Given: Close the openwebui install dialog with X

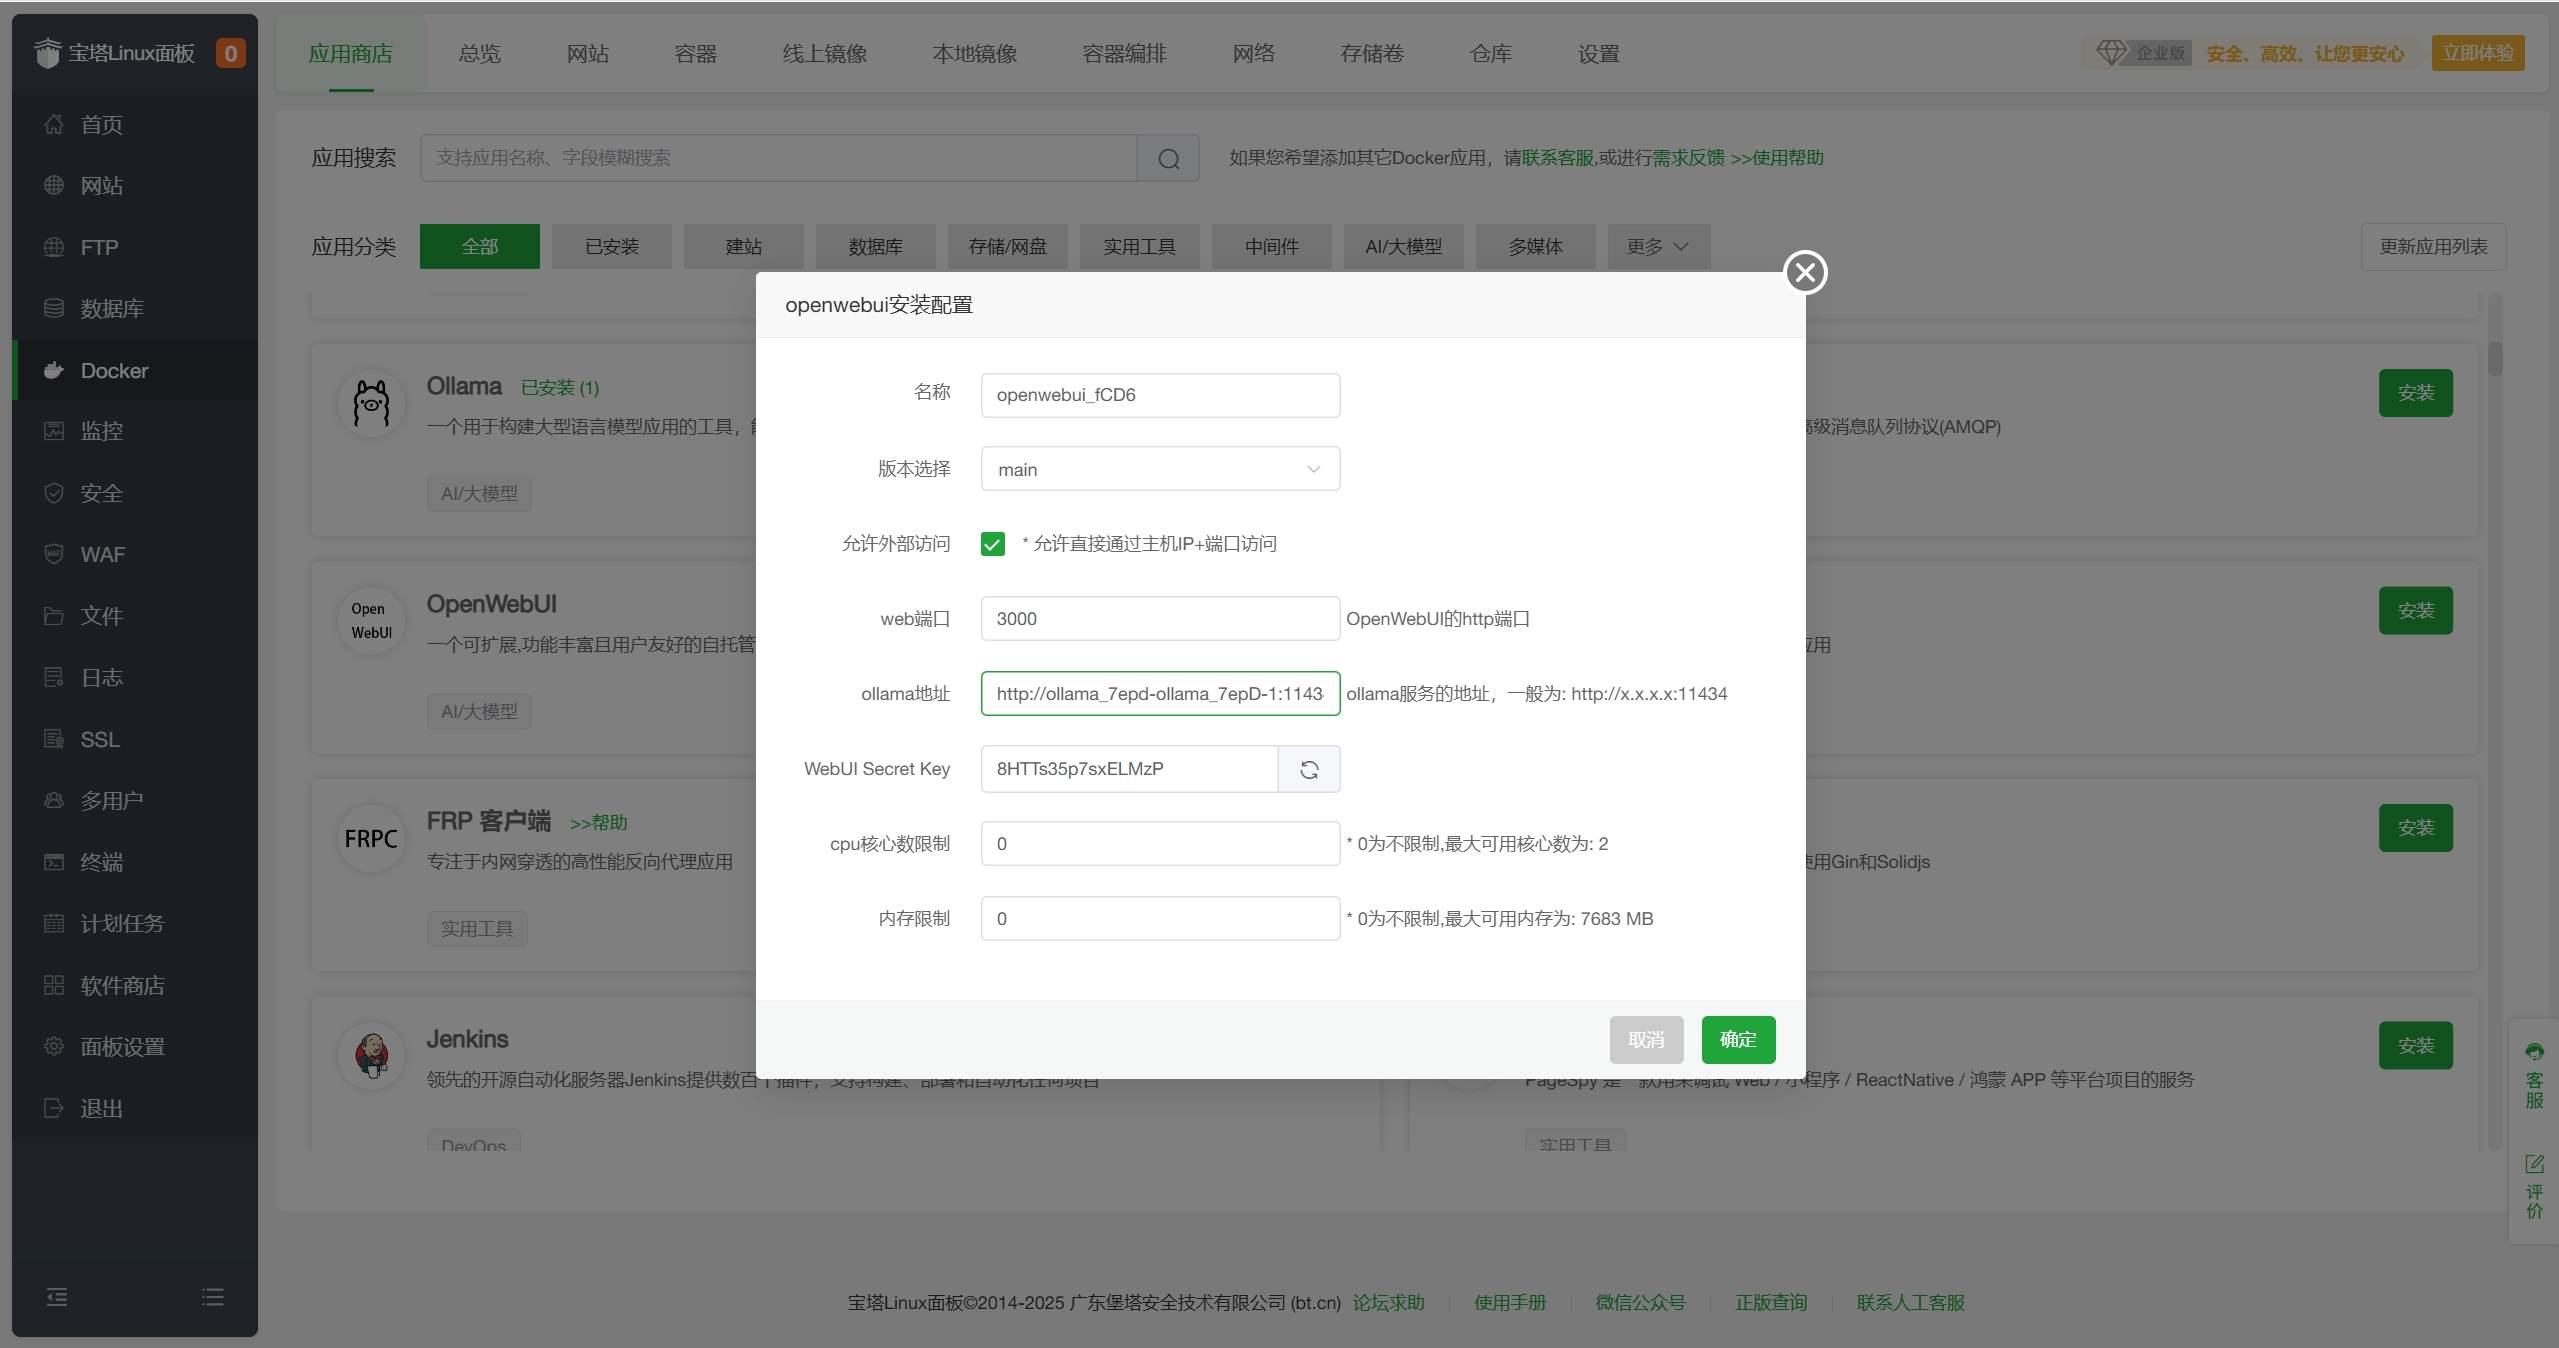Looking at the screenshot, I should click(x=1805, y=272).
